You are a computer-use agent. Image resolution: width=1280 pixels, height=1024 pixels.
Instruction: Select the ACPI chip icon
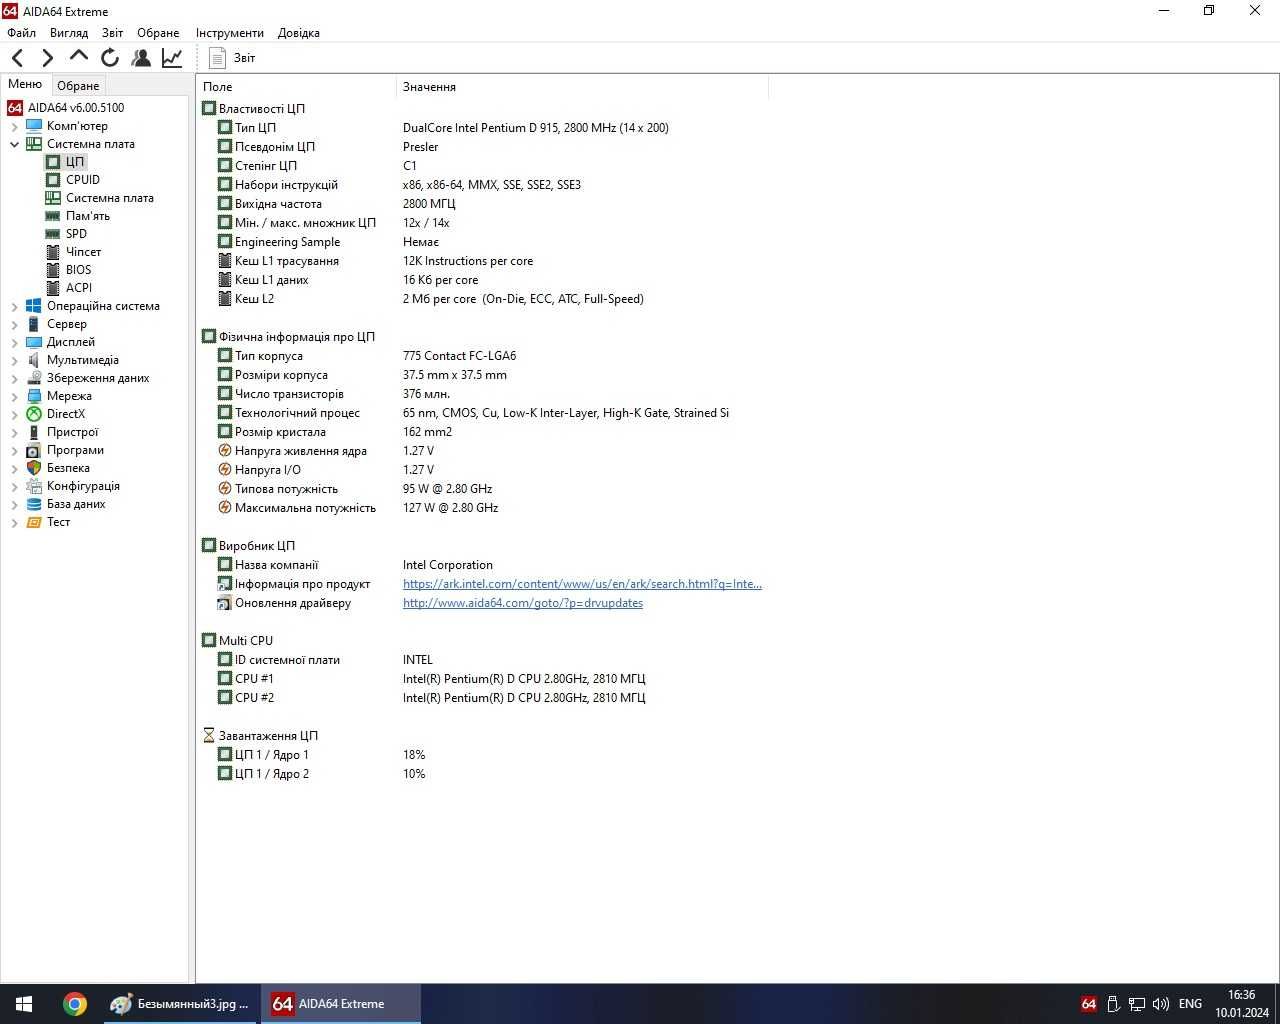click(53, 288)
